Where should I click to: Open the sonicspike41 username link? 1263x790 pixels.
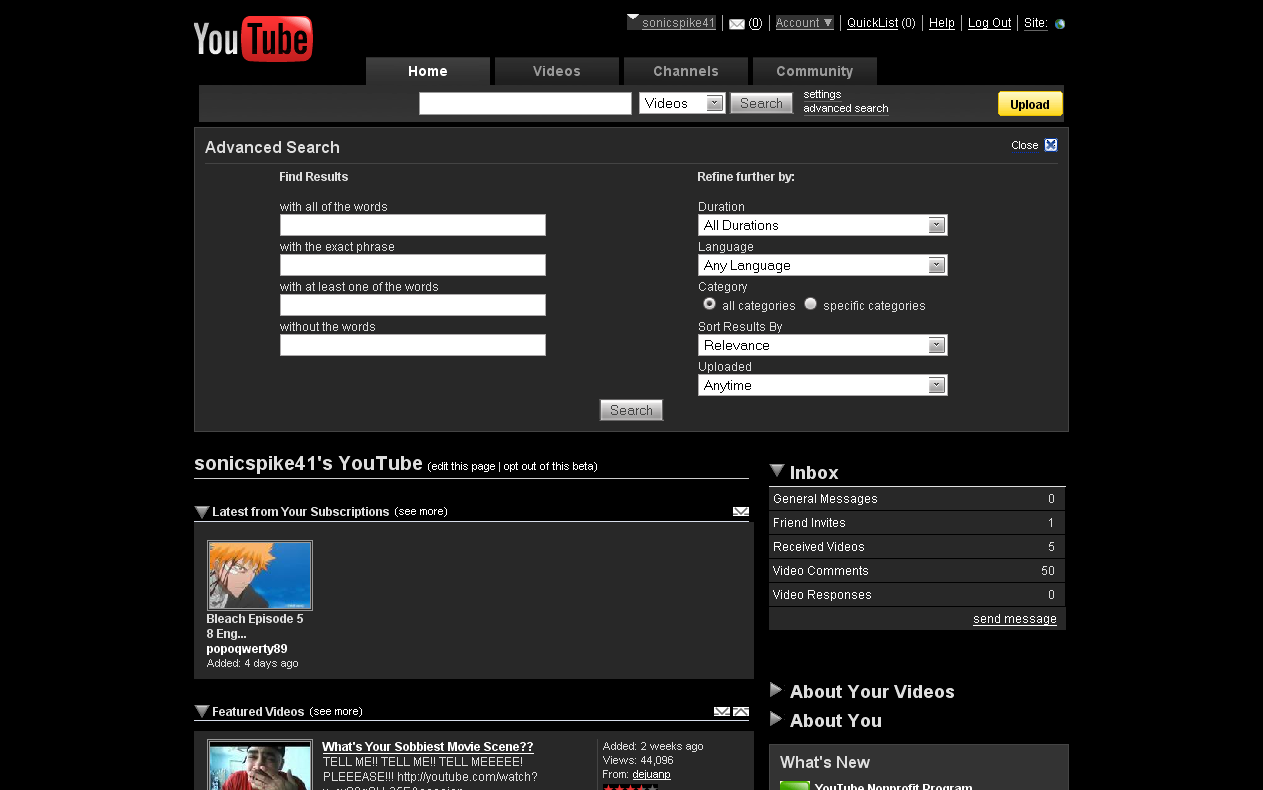coord(679,23)
